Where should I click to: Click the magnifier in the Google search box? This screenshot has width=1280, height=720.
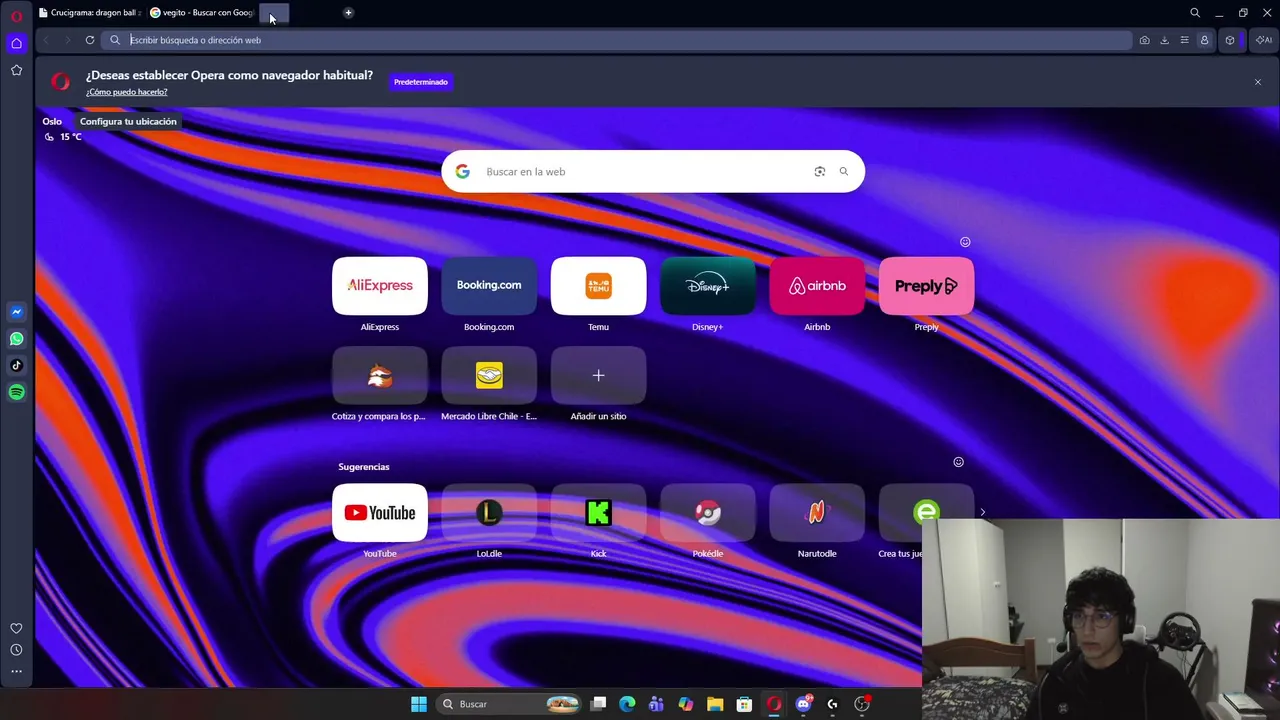click(844, 172)
